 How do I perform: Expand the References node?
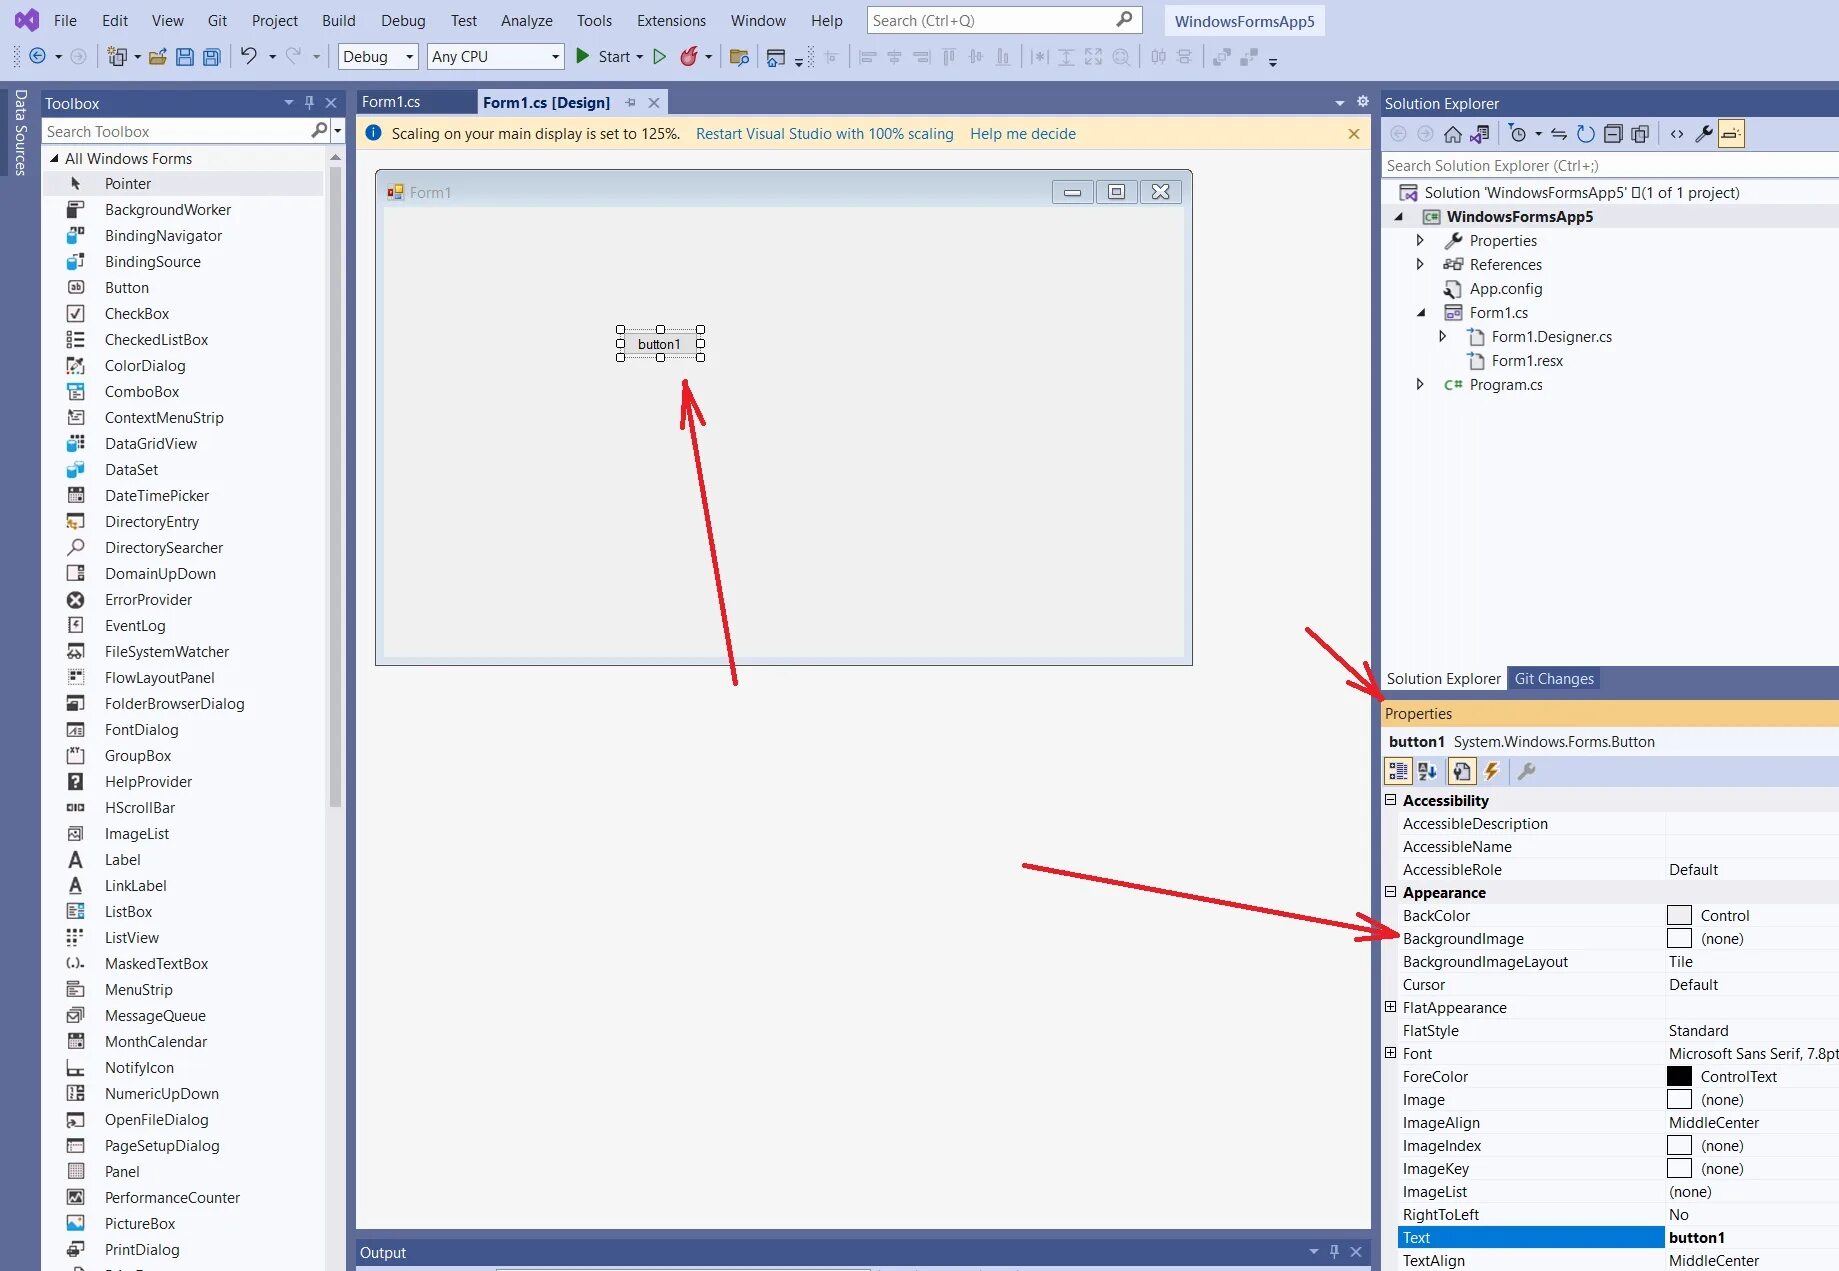[x=1420, y=264]
